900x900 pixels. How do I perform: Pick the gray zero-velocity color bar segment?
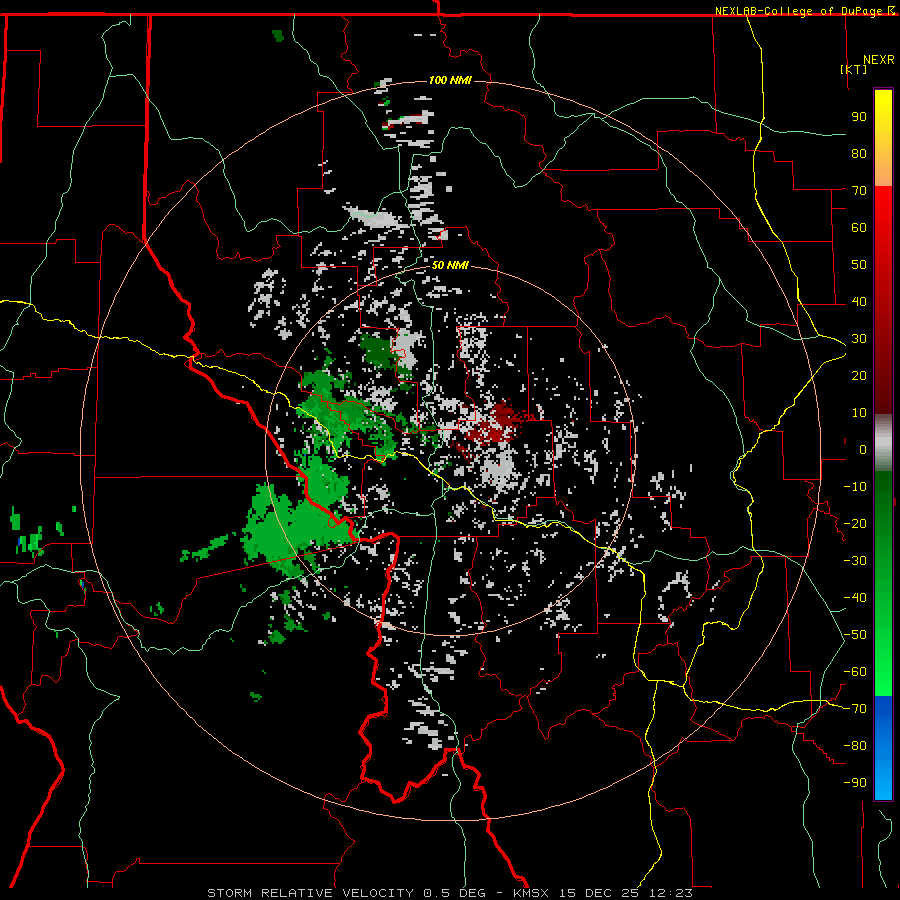[x=883, y=442]
